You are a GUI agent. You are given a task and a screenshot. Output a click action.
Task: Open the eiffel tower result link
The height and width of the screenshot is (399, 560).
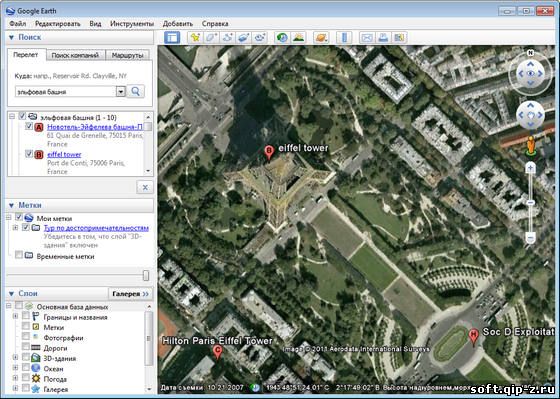[x=64, y=154]
